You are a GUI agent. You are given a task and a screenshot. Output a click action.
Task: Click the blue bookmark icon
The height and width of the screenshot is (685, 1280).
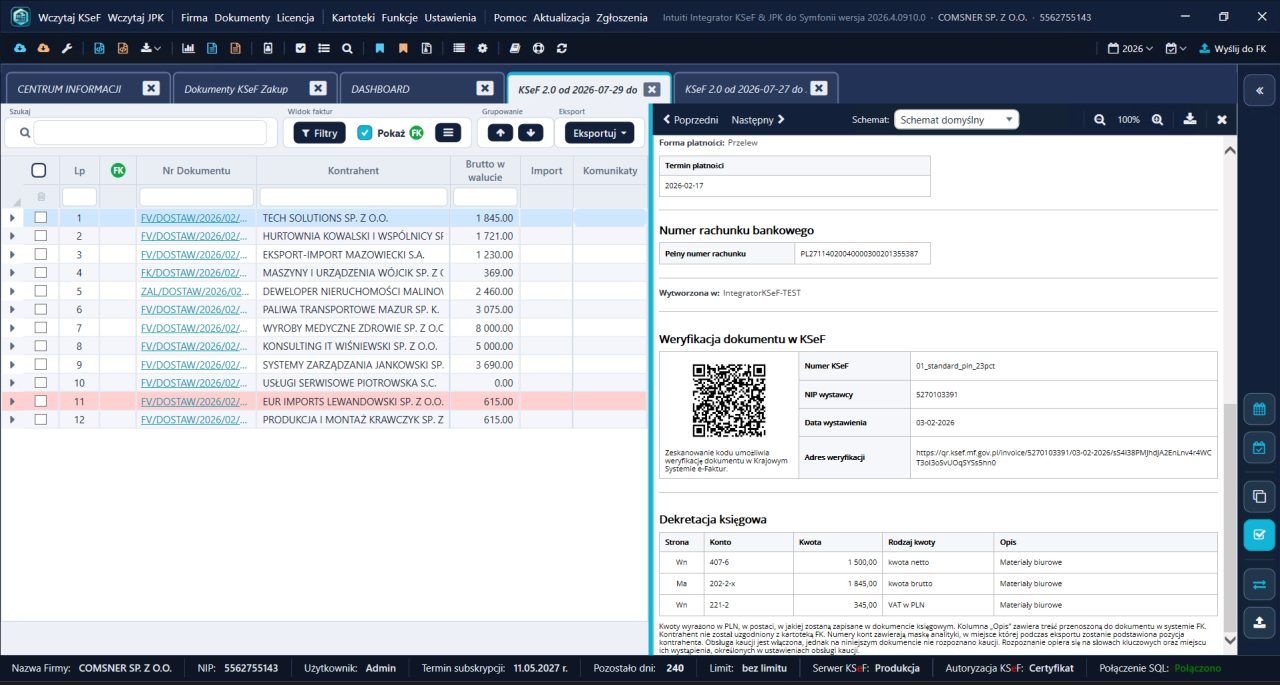(x=380, y=48)
